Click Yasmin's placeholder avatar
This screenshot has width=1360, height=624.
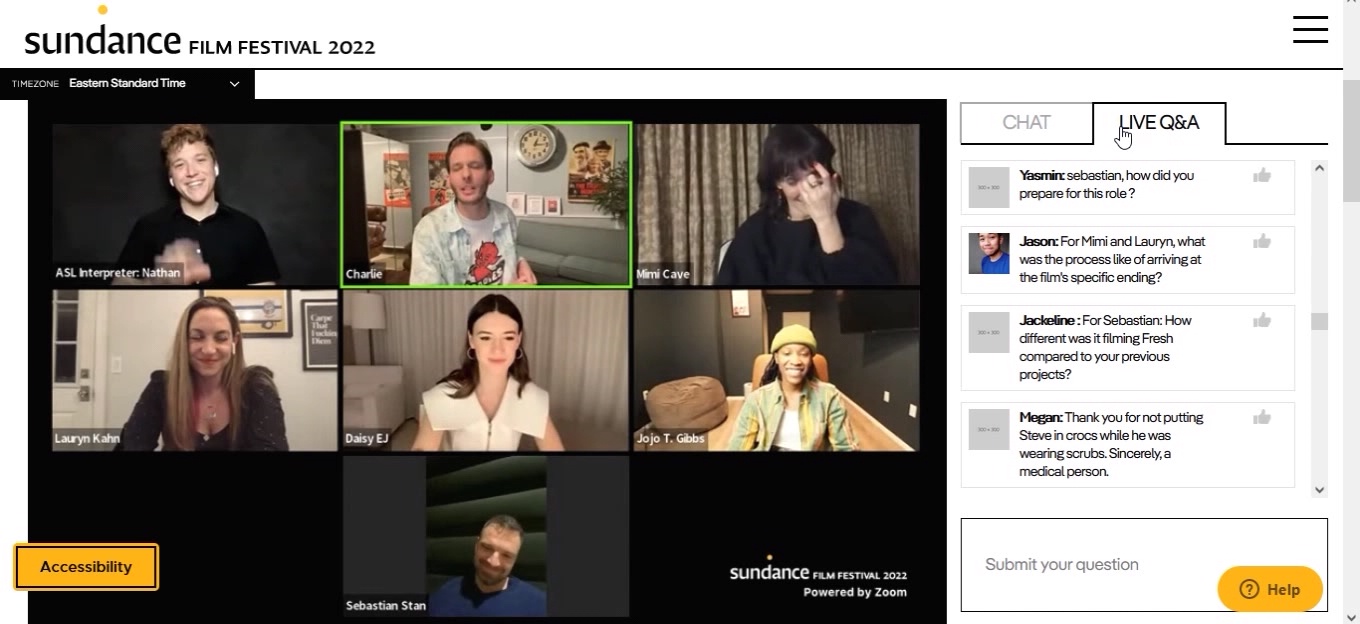pos(988,187)
